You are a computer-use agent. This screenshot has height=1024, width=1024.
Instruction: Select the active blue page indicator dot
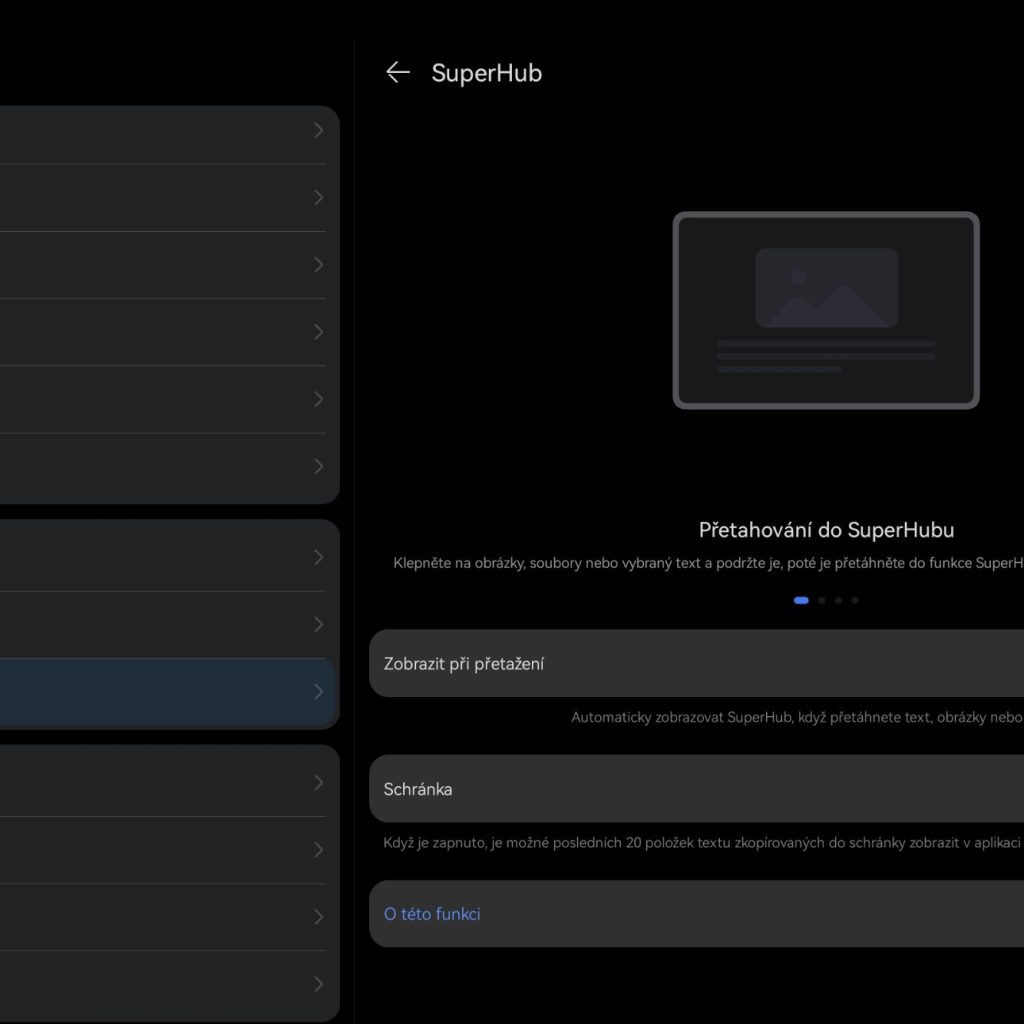pos(801,601)
